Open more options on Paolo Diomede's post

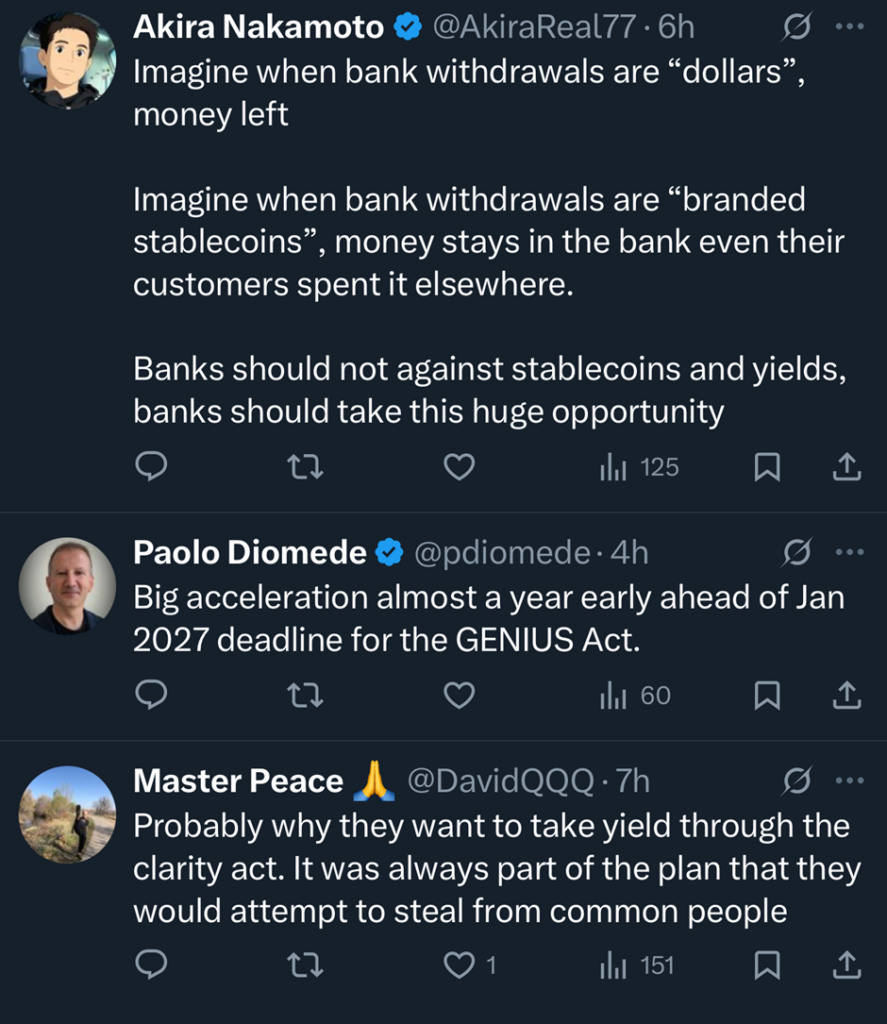pyautogui.click(x=848, y=552)
